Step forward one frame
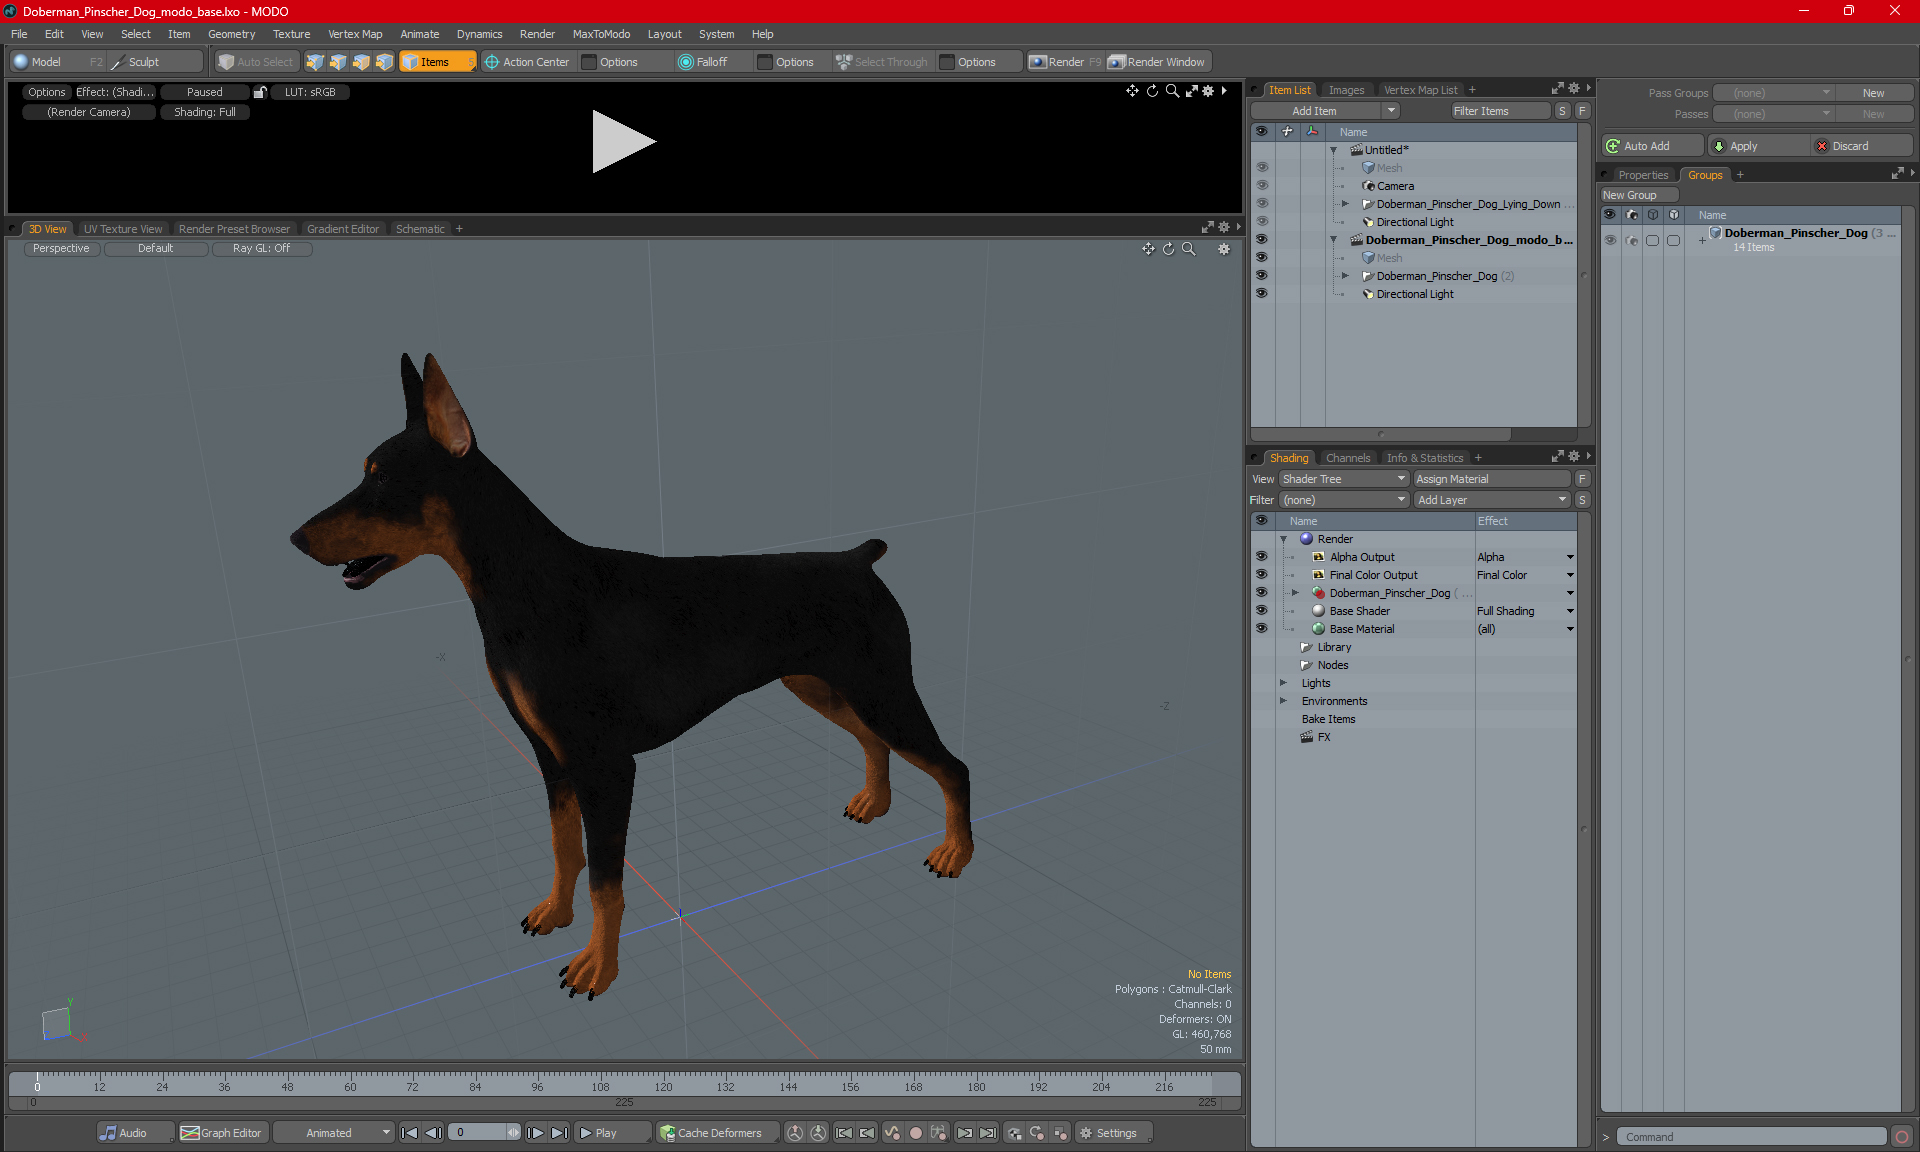Viewport: 1920px width, 1152px height. (x=536, y=1133)
